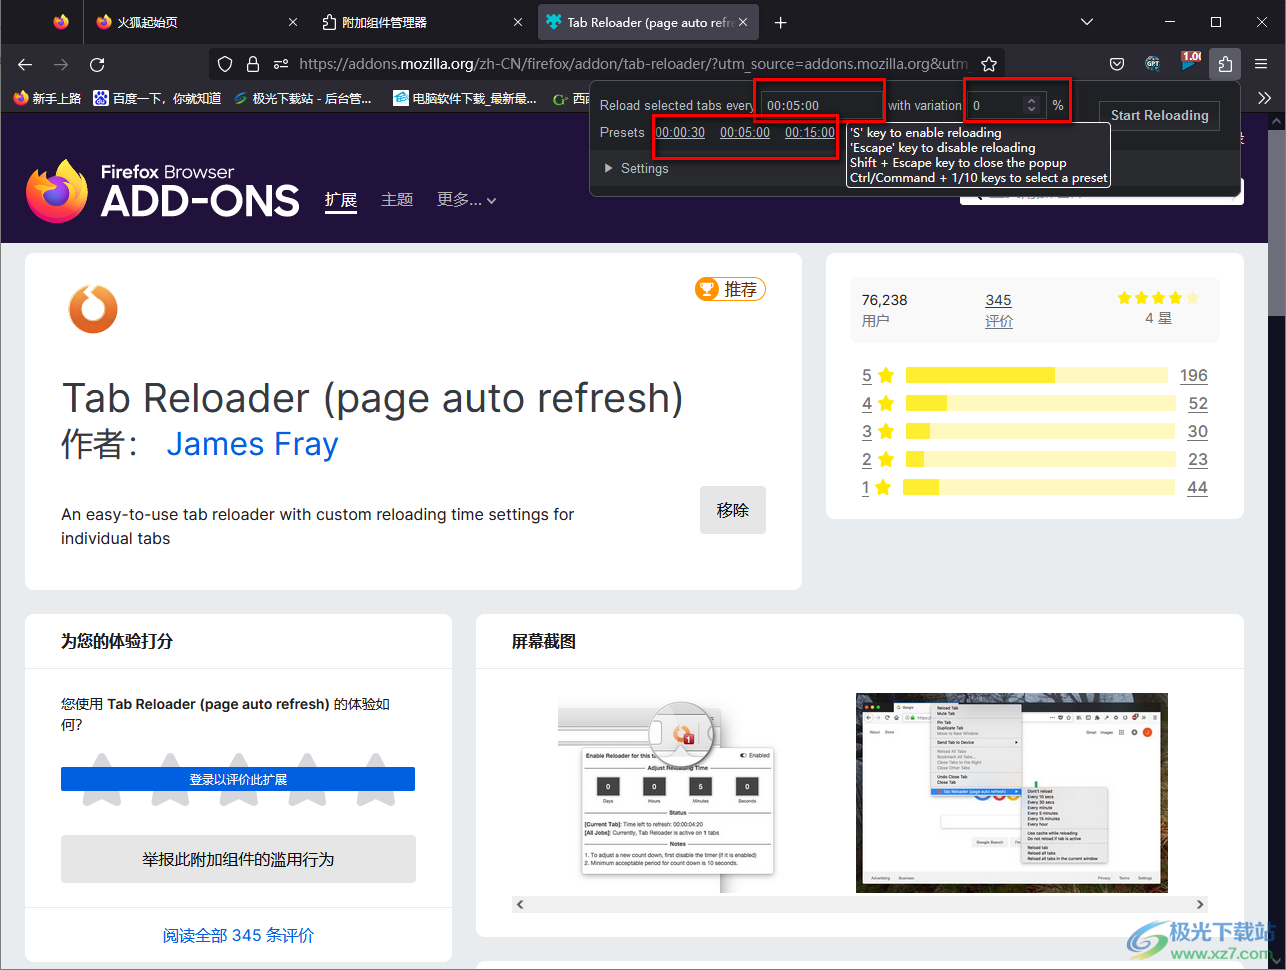Open the tracking protection shield icon

click(x=225, y=64)
